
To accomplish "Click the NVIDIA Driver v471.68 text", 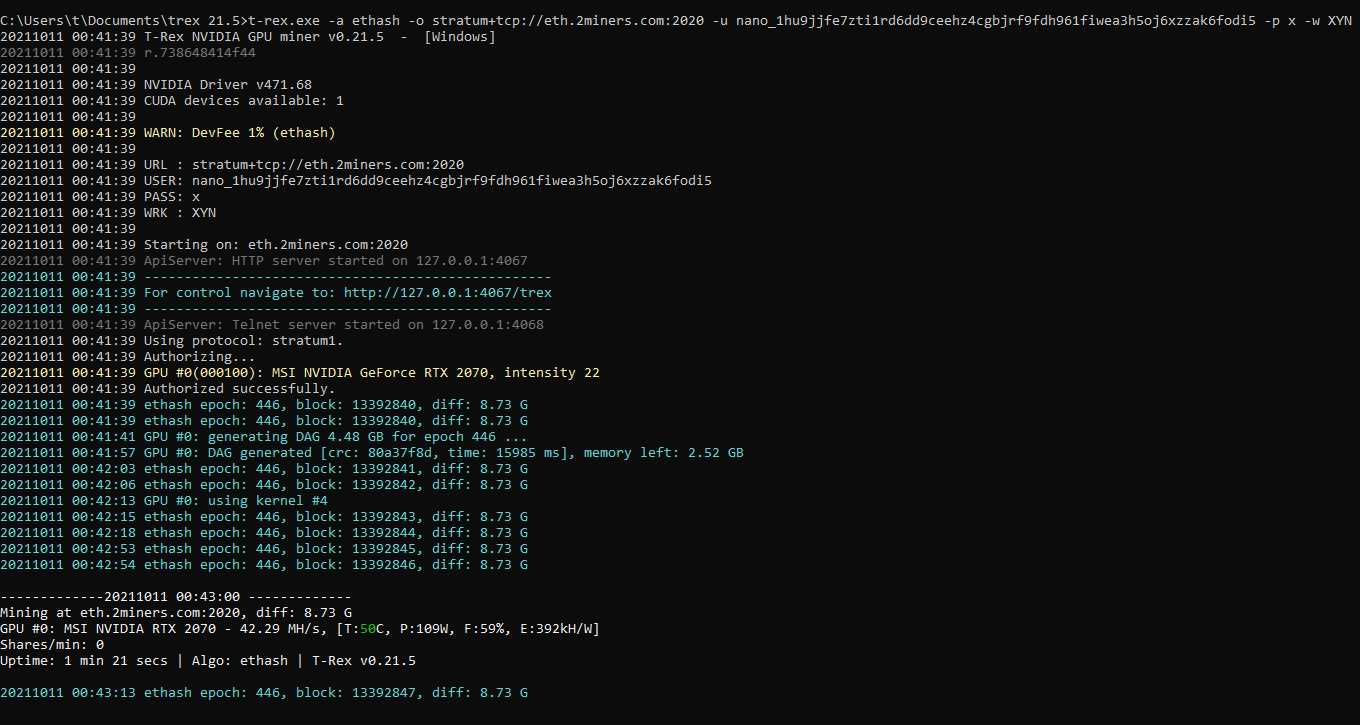I will coord(227,85).
